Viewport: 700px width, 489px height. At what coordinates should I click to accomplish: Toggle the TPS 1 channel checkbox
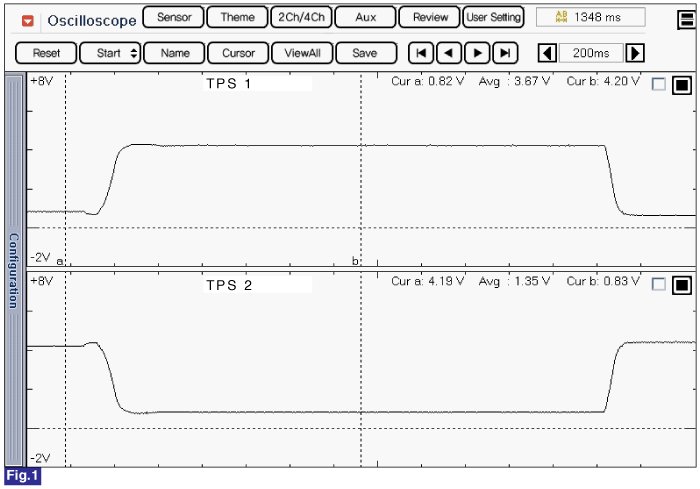[658, 85]
